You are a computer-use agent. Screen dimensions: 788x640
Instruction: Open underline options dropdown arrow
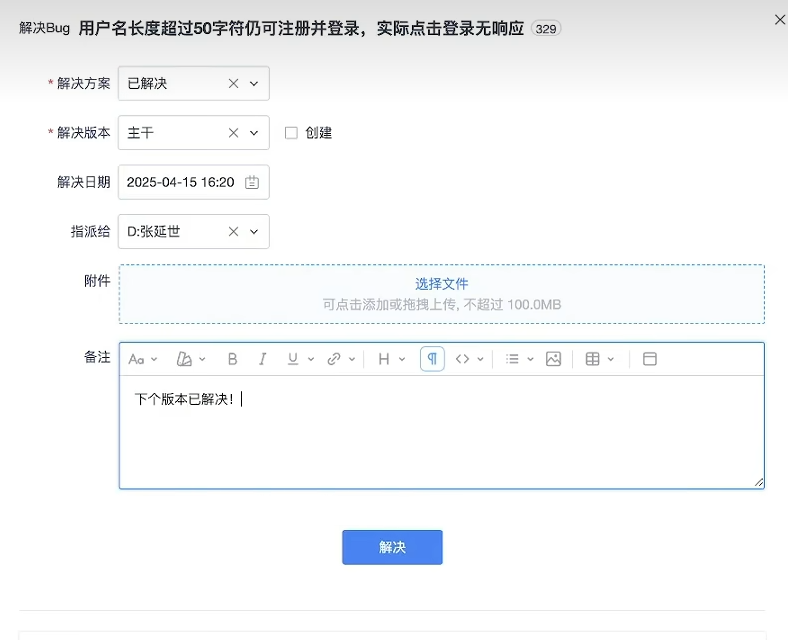(311, 359)
